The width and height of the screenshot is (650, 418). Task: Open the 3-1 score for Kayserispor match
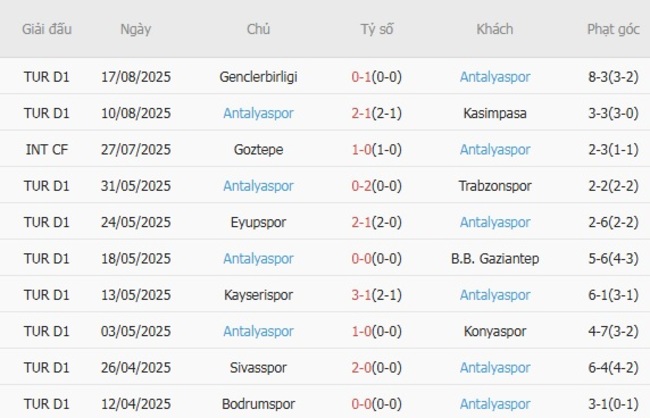coord(364,295)
